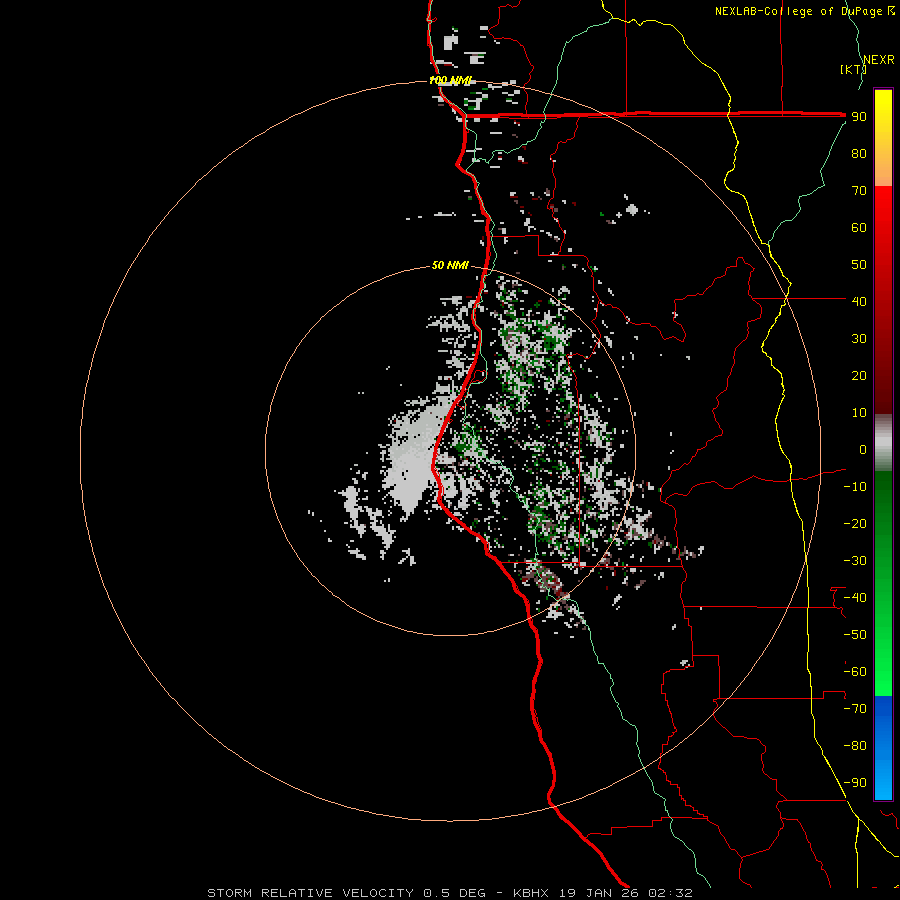
Task: Click the positive 60 knot legend value
Action: (859, 227)
